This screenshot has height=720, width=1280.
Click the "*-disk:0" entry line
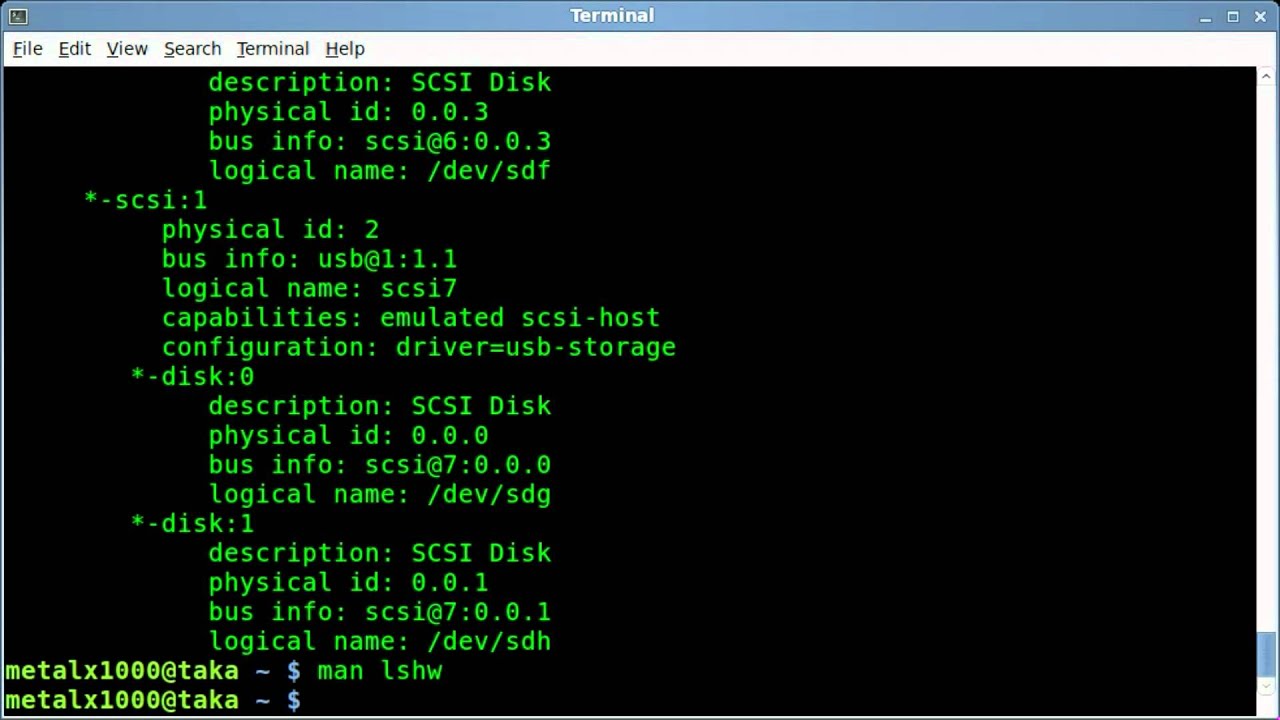(x=193, y=377)
